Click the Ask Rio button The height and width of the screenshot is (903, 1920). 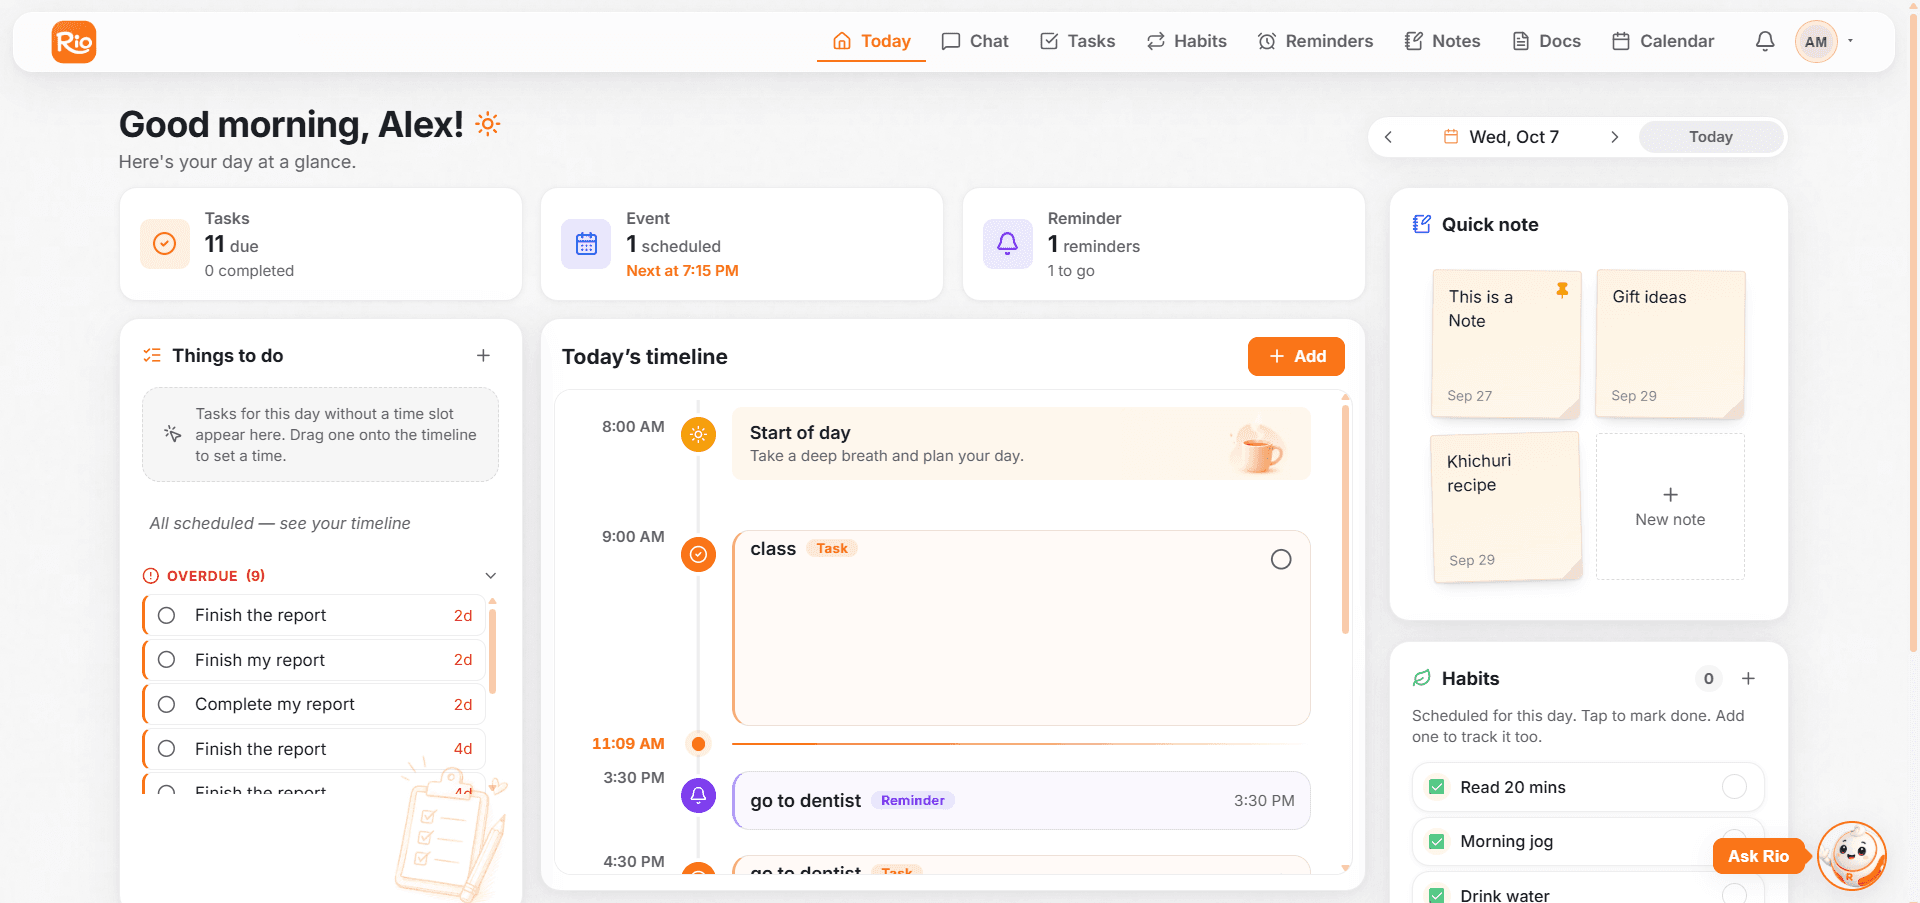pos(1759,856)
